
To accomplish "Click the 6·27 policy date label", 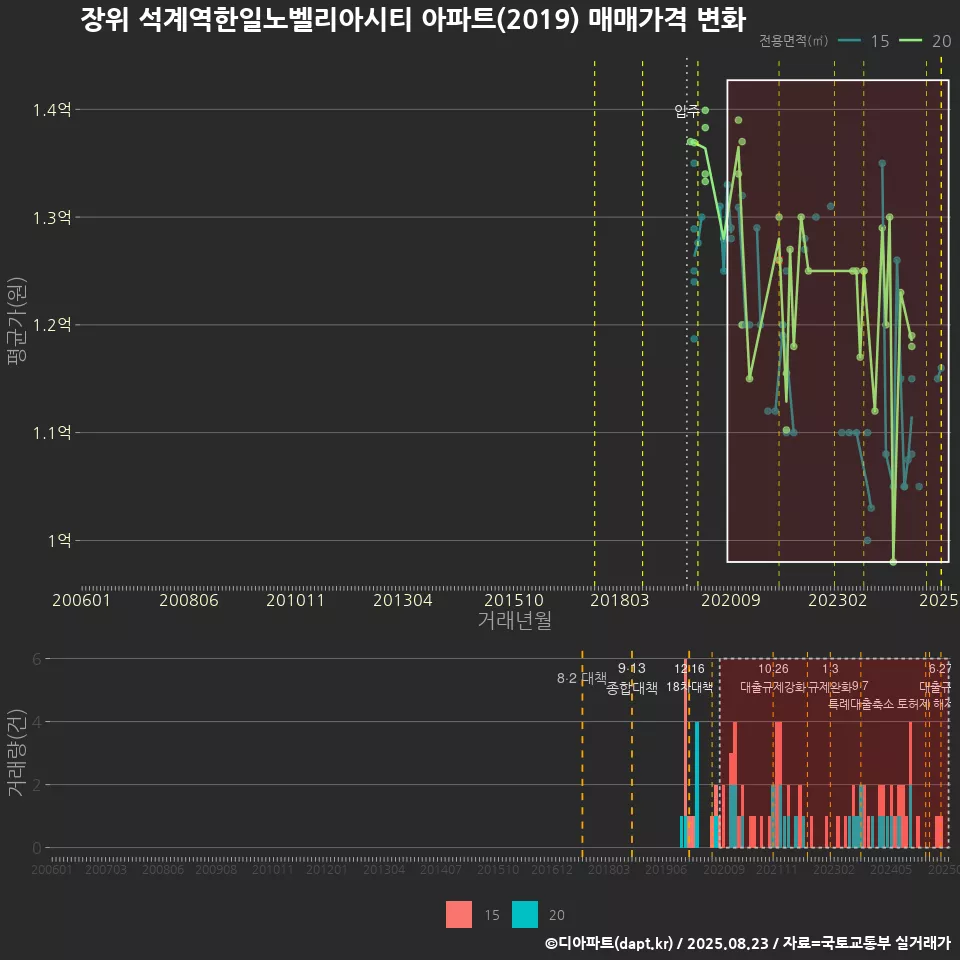I will [x=939, y=669].
